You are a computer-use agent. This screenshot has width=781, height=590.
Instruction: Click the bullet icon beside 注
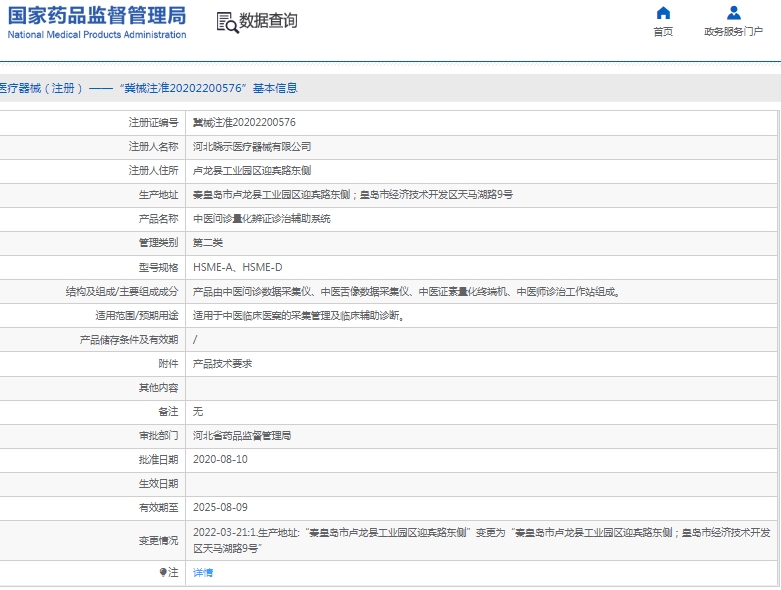pos(163,572)
